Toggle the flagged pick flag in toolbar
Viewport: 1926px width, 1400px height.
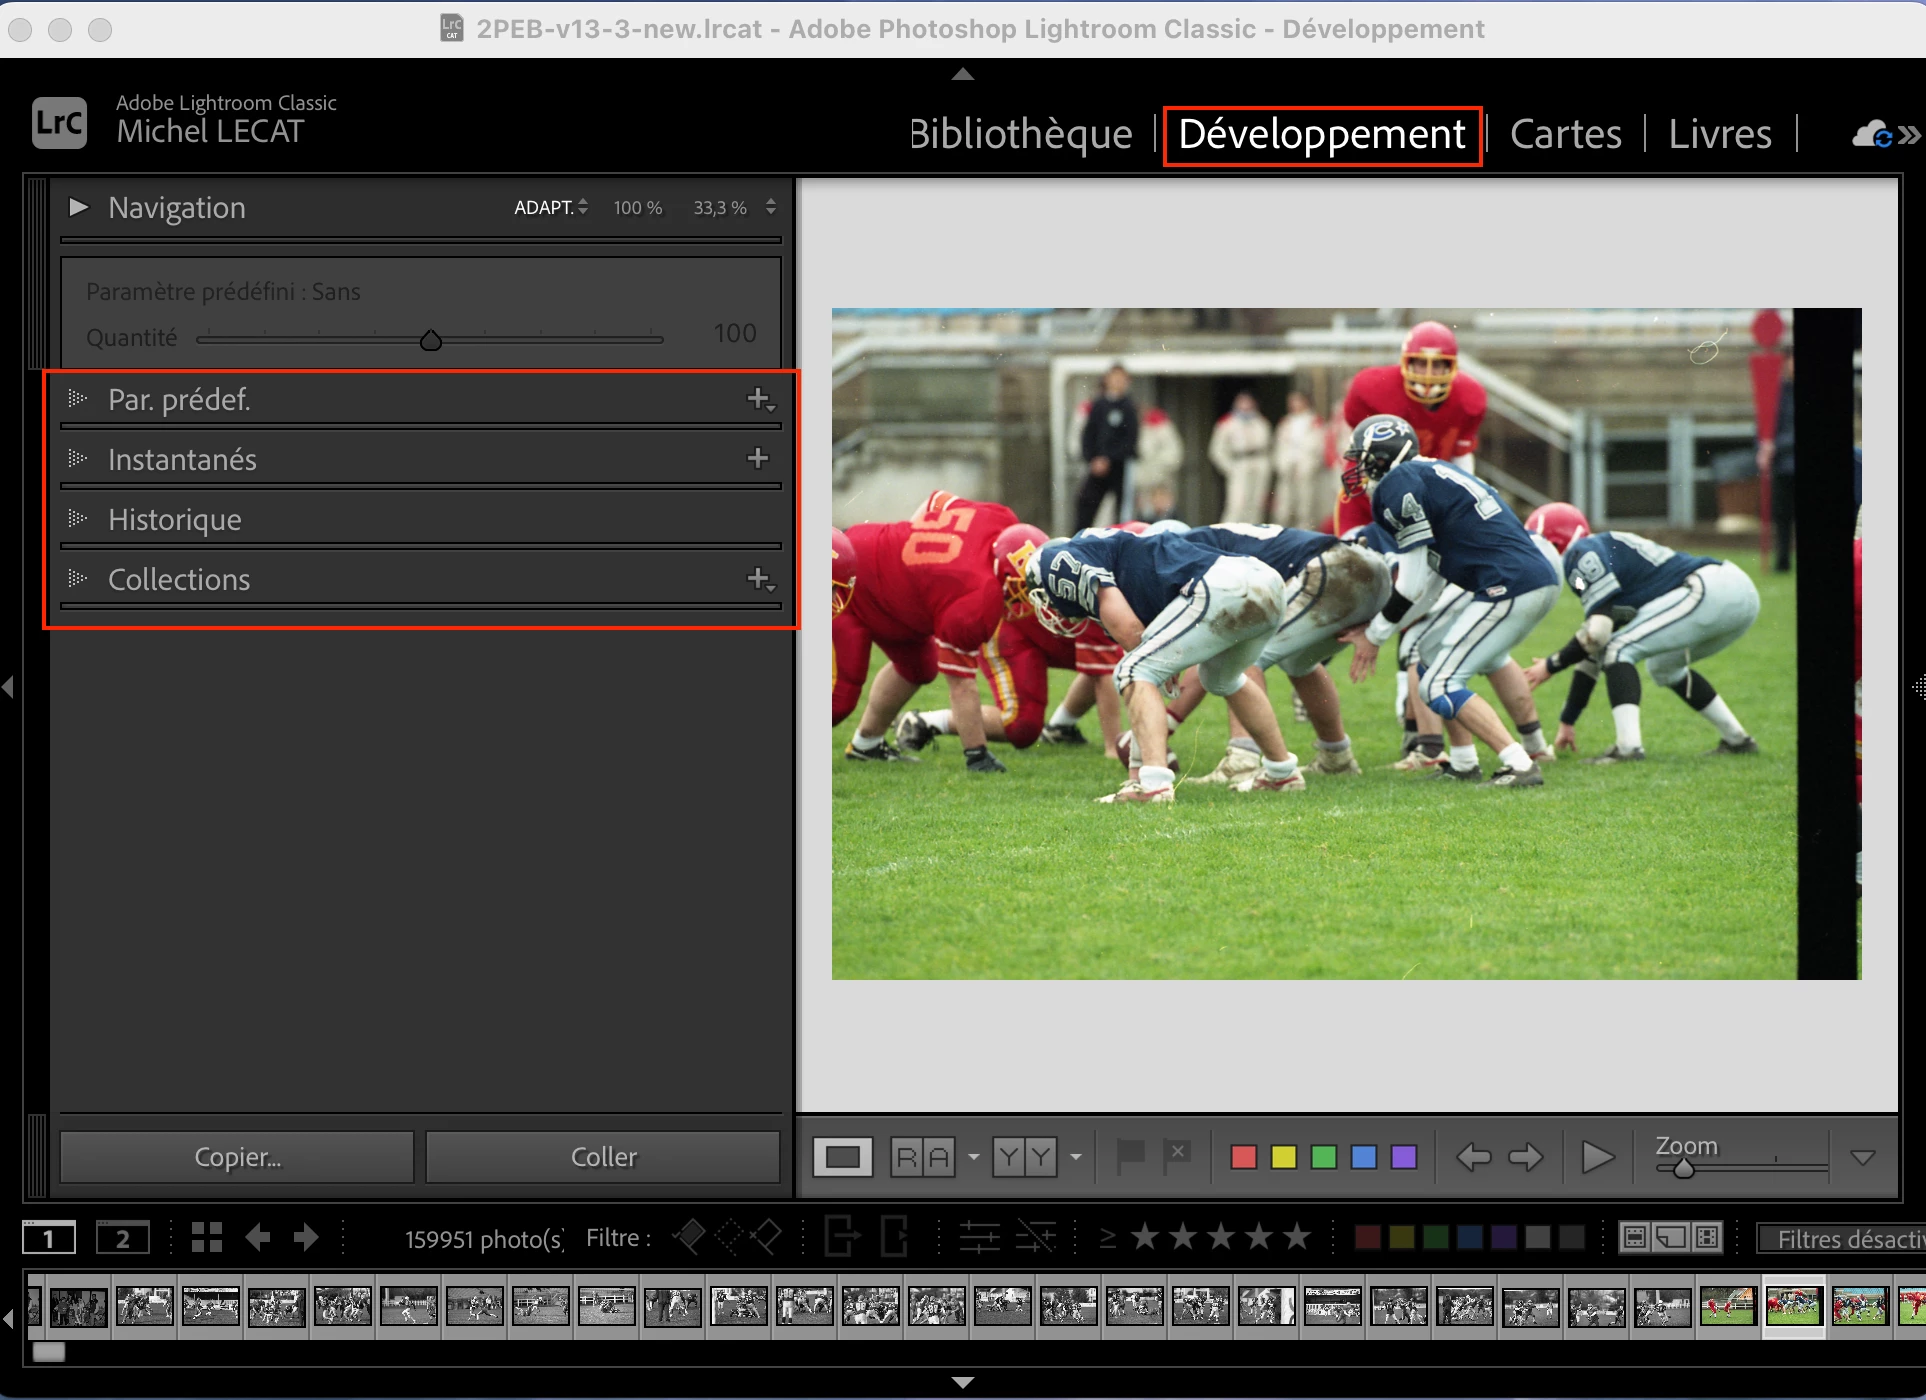coord(1130,1156)
